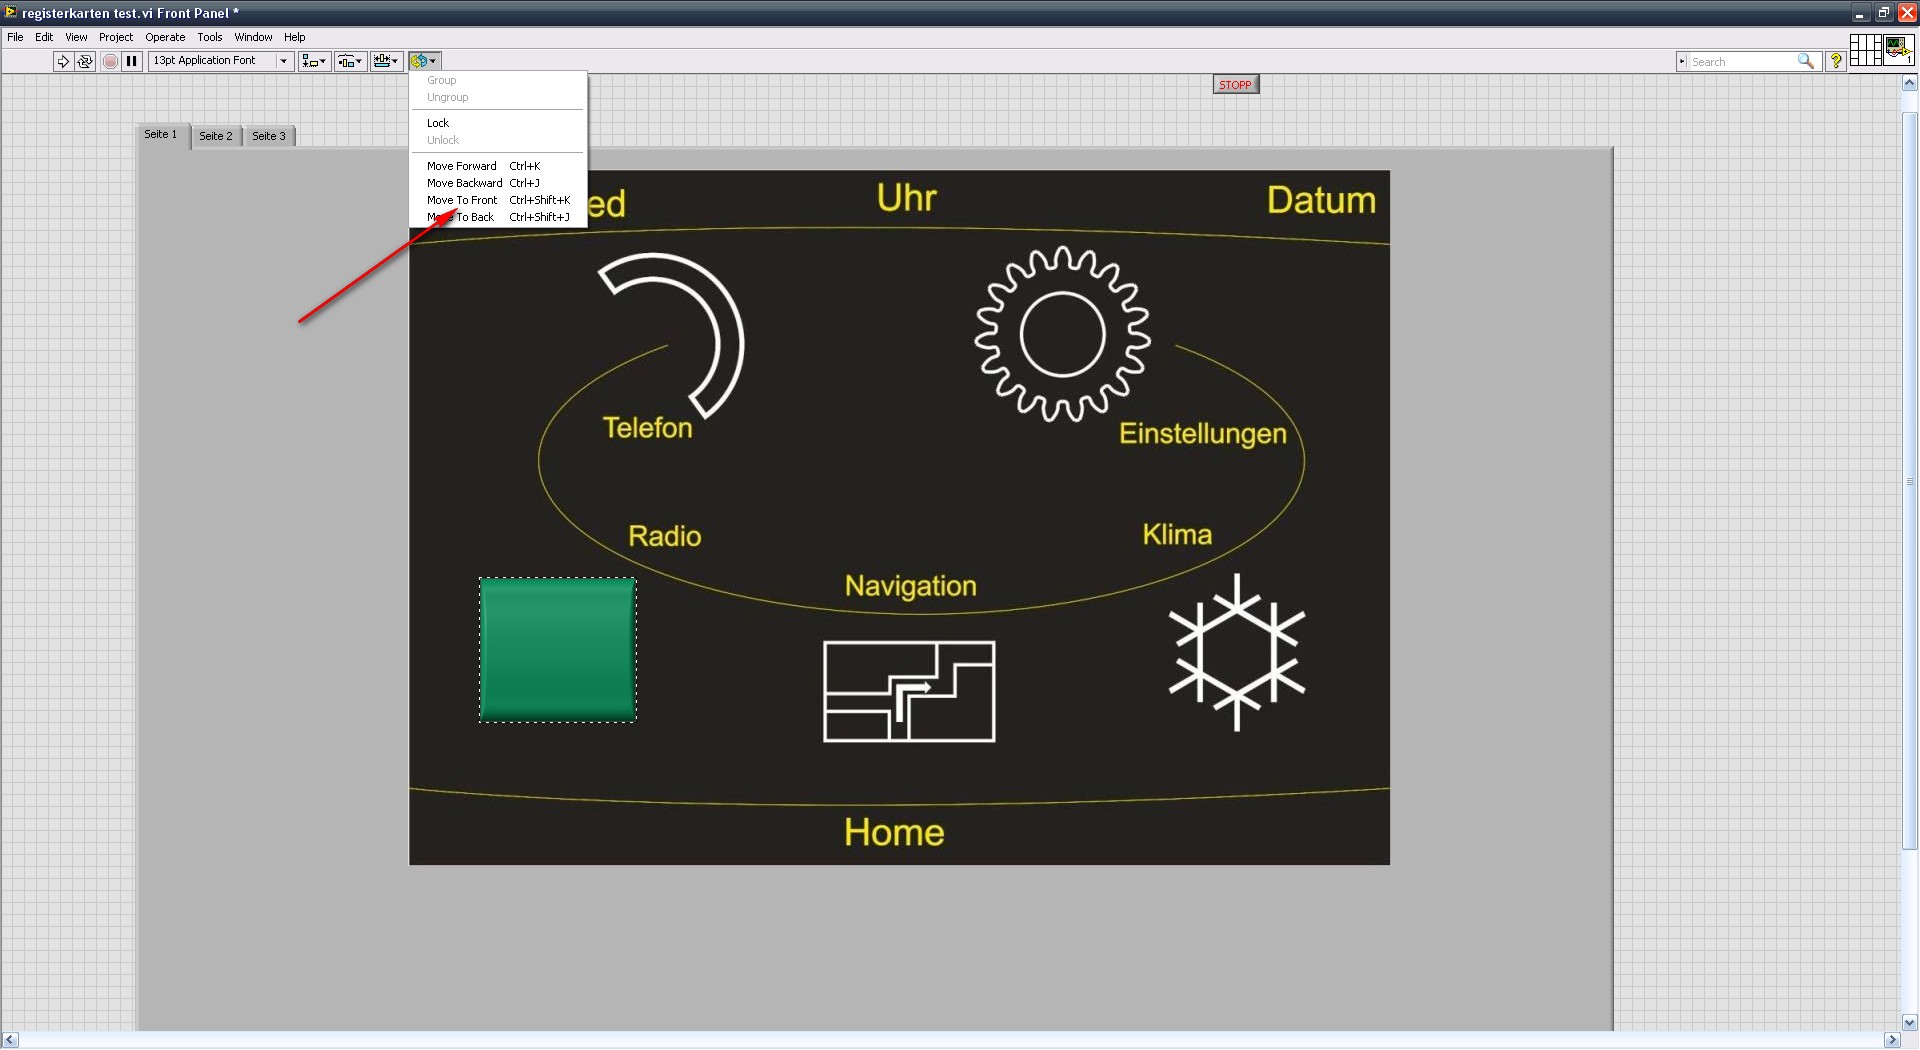Choose Move Backward in the Reorder menu
This screenshot has width=1920, height=1050.
[x=498, y=183]
